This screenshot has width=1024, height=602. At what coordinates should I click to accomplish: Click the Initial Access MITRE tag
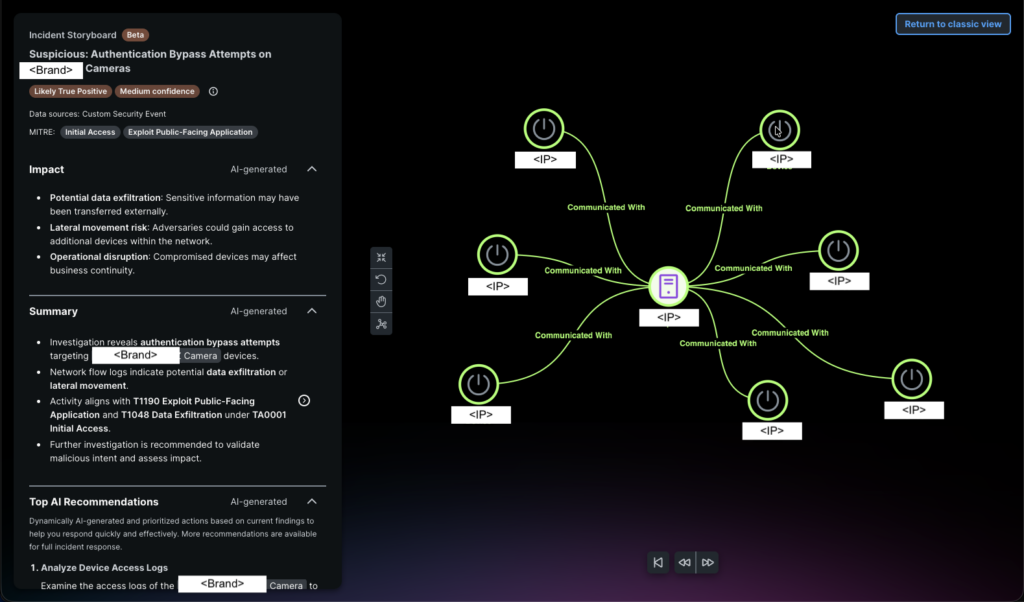pyautogui.click(x=90, y=132)
